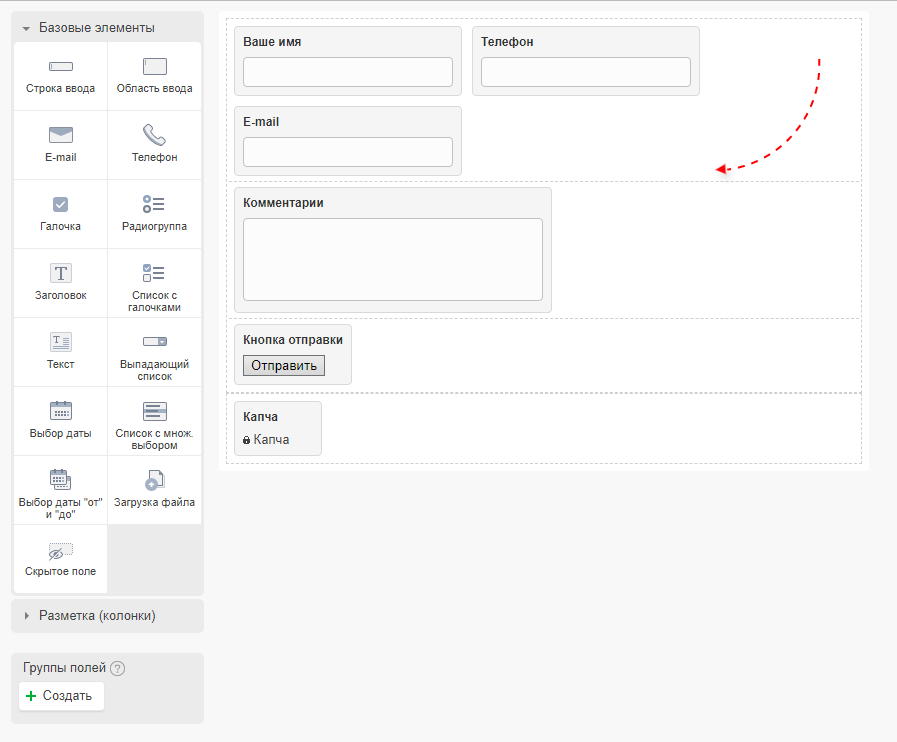Select the Выпадающий список element

pyautogui.click(x=154, y=342)
